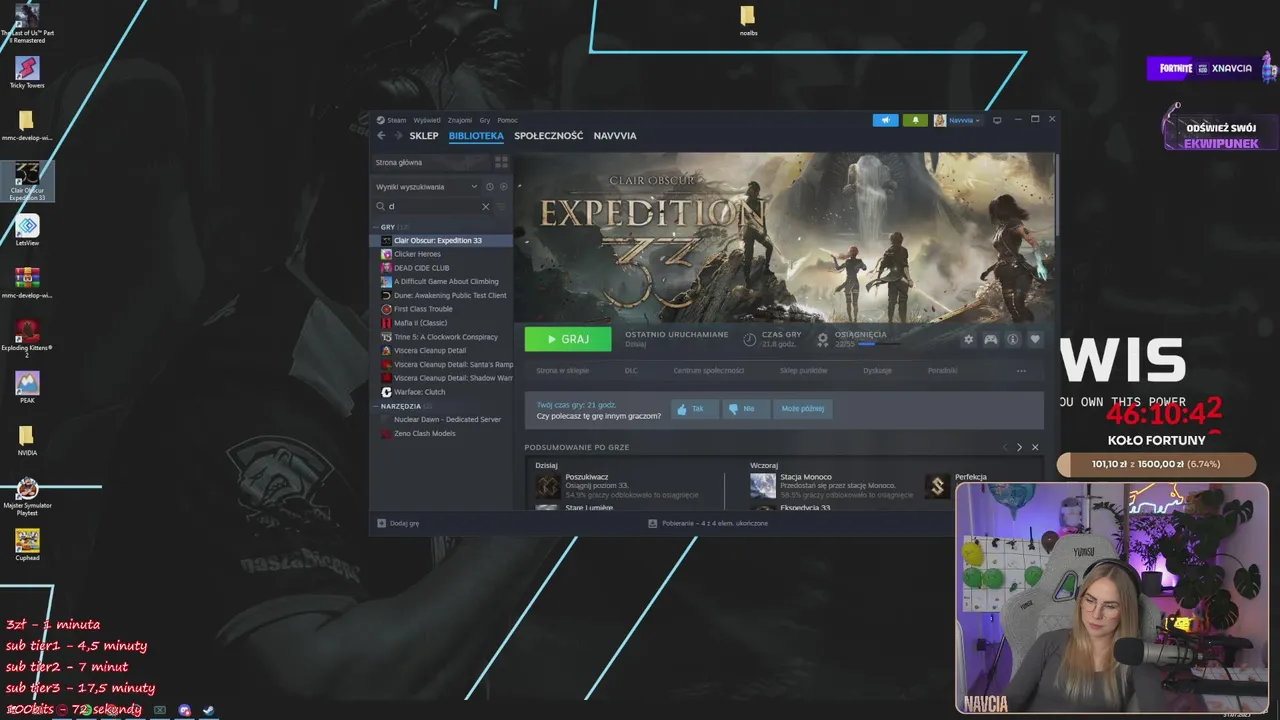Toggle favorite heart icon

1035,340
